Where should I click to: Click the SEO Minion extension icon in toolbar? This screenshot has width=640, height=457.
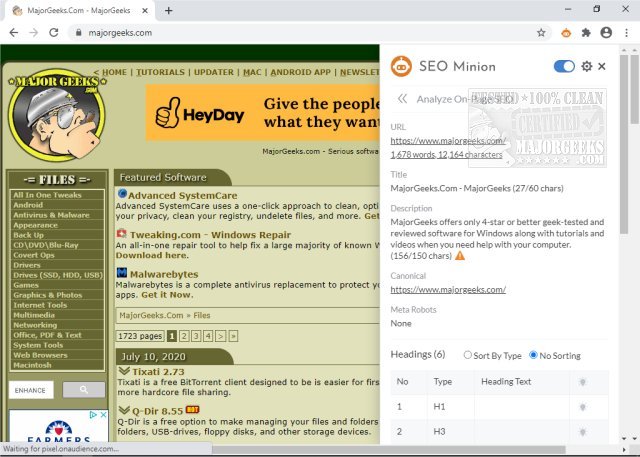pos(566,33)
